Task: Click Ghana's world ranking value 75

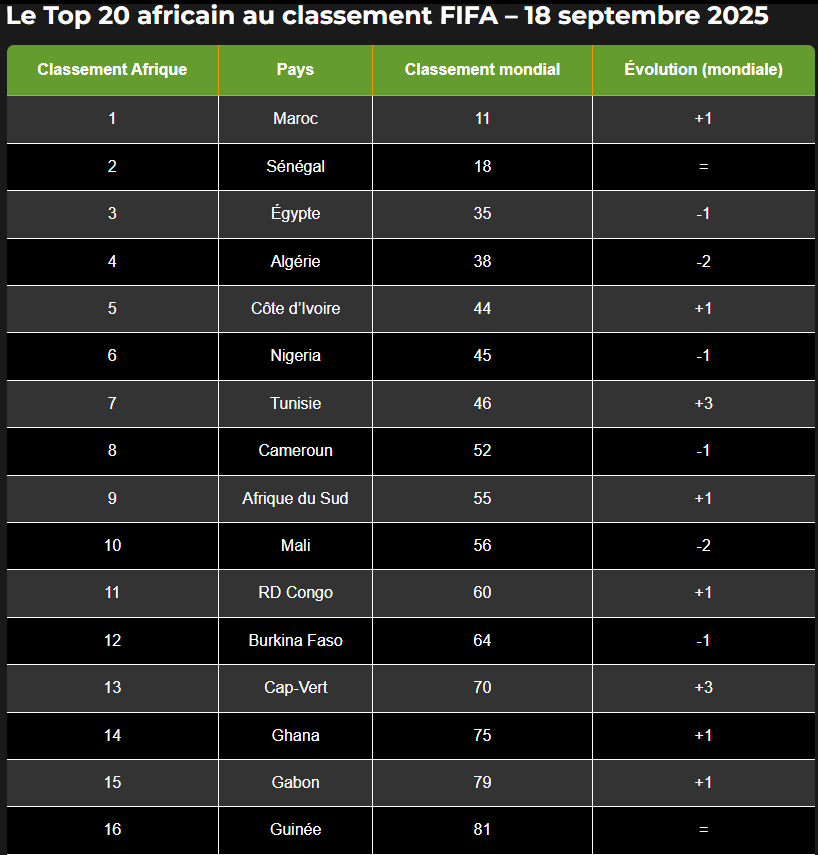Action: click(x=482, y=736)
